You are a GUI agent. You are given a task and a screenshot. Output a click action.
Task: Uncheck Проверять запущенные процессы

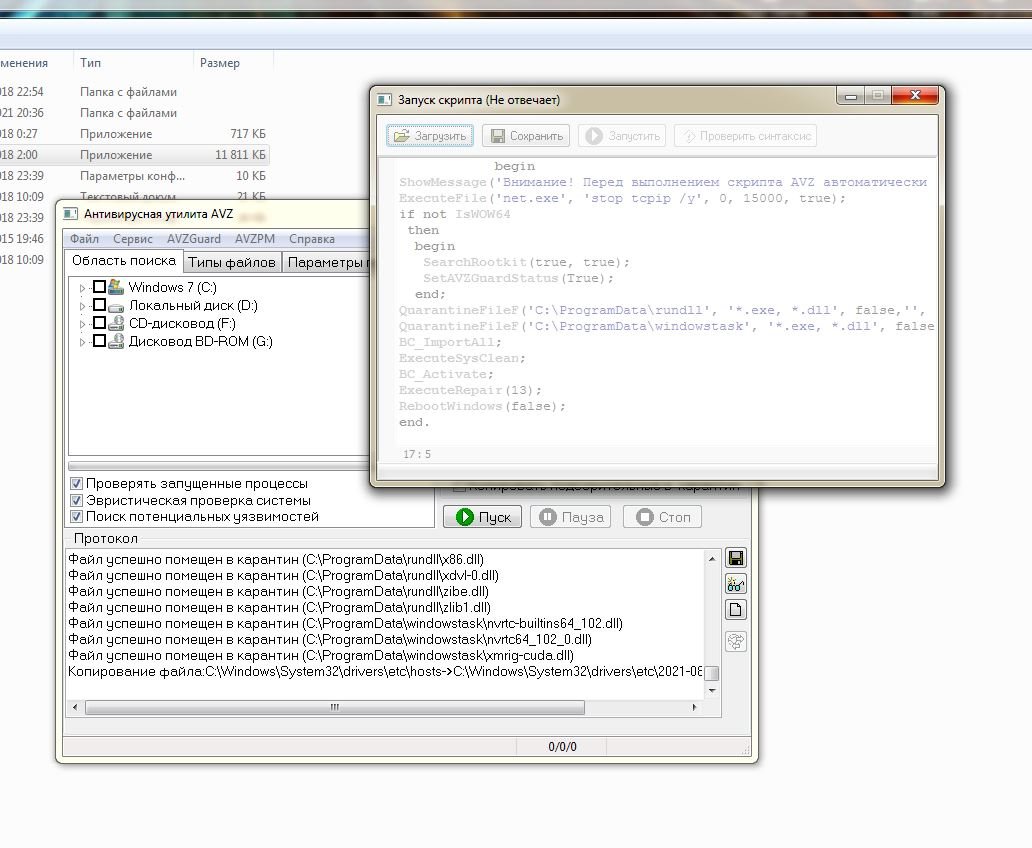76,483
